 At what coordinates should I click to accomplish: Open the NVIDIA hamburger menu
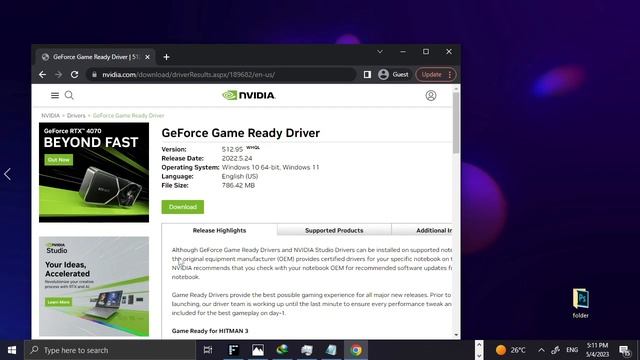(55, 96)
